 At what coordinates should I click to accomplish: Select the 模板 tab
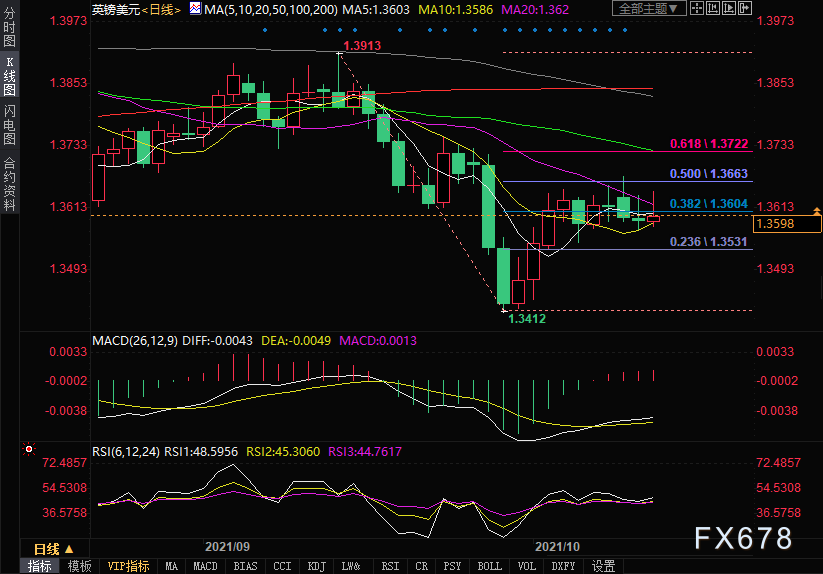(x=79, y=566)
